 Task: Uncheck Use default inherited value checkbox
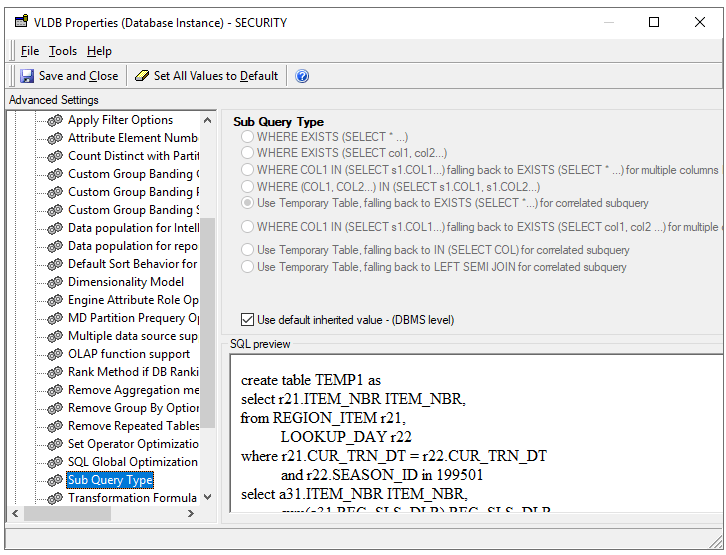(247, 320)
